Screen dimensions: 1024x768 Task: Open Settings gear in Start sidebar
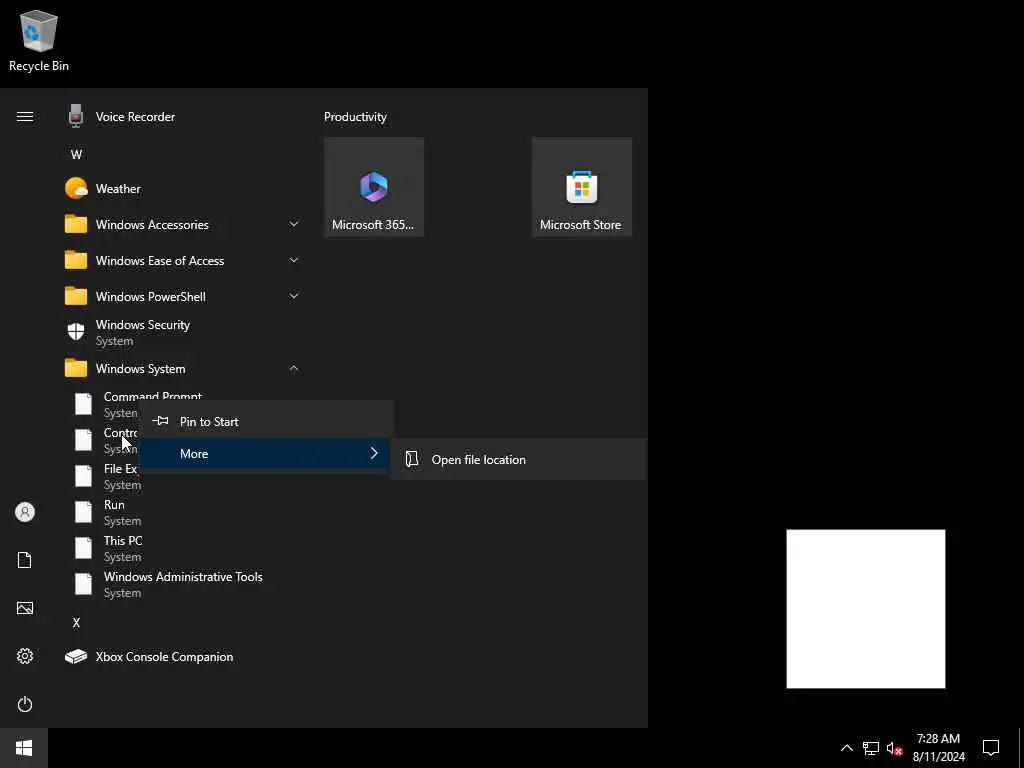pos(25,656)
